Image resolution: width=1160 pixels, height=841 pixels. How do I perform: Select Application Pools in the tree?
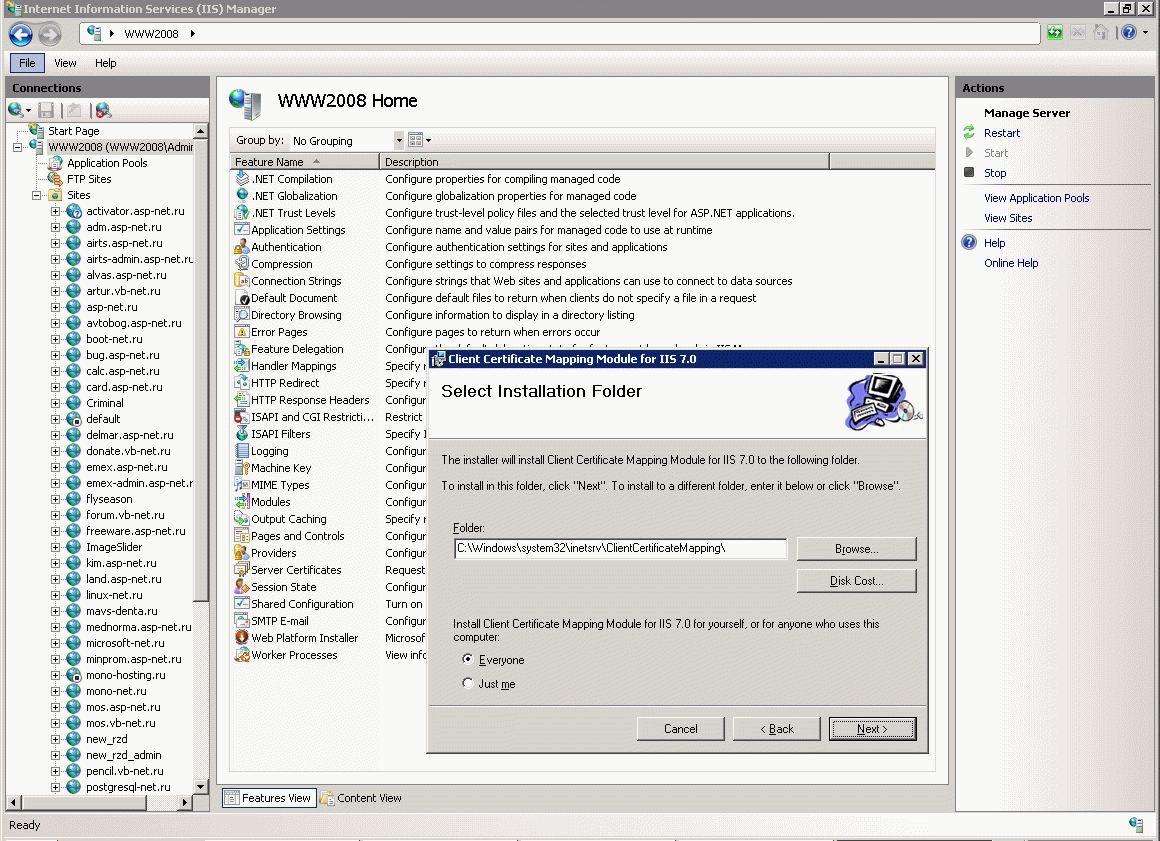[107, 163]
